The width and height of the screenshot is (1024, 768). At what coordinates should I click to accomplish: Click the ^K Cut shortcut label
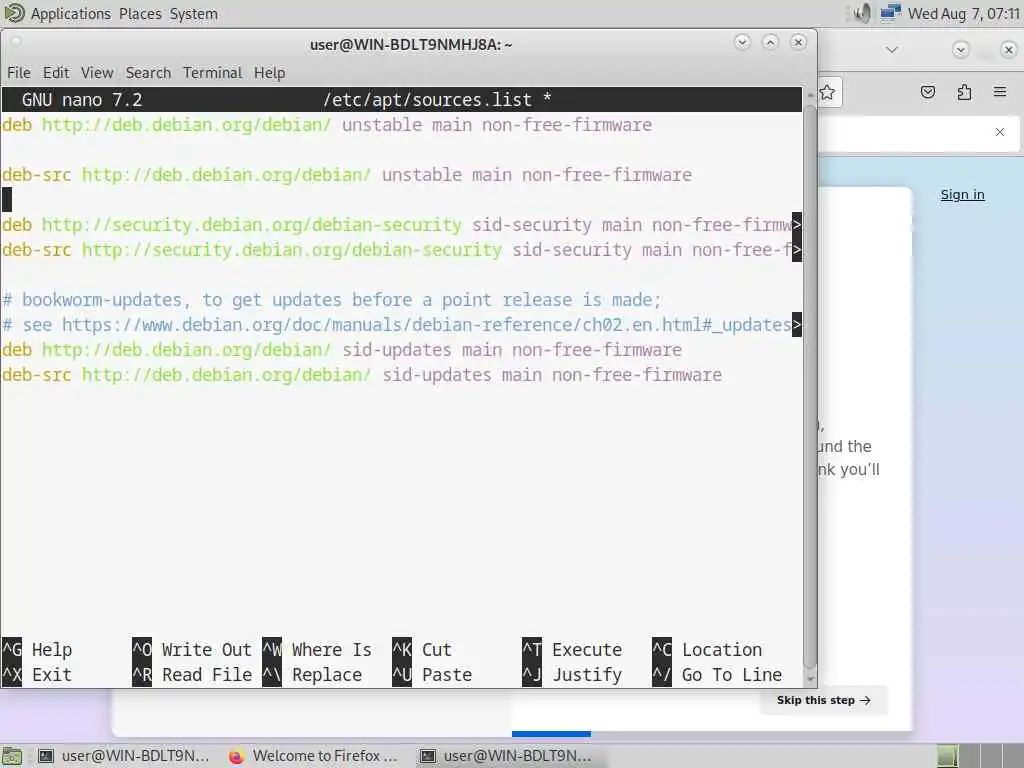(422, 650)
